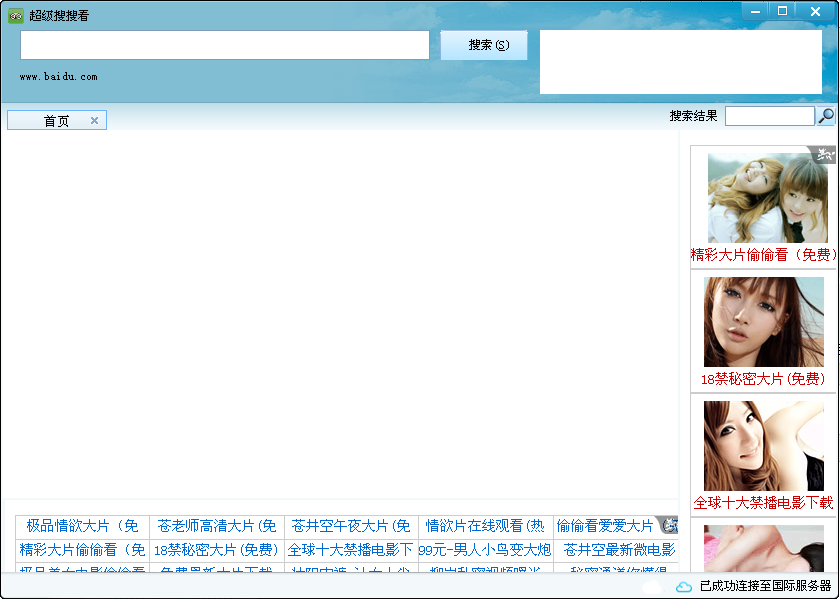The image size is (840, 600).
Task: Click red sidebar caption 精彩大片偷偷看（免费）
Action: [x=763, y=254]
